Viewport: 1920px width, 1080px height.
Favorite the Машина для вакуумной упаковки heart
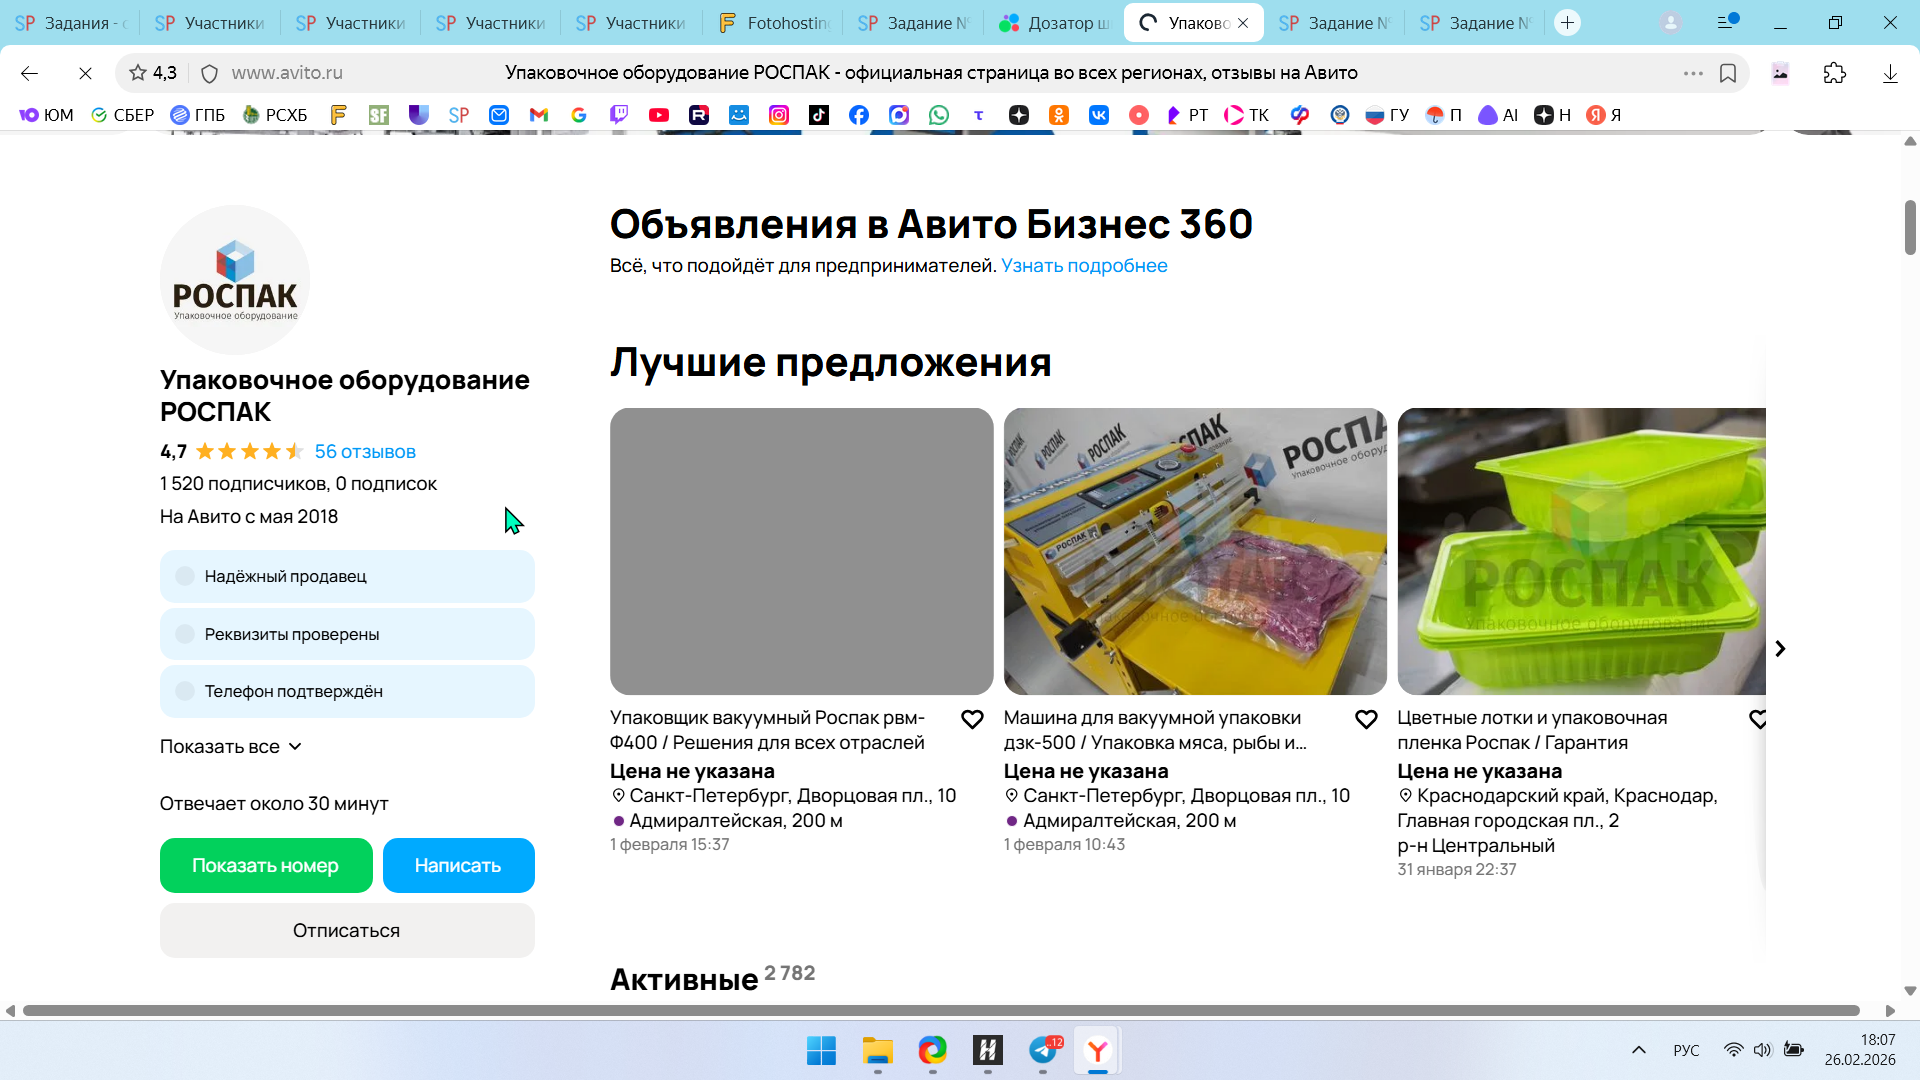pos(1366,719)
